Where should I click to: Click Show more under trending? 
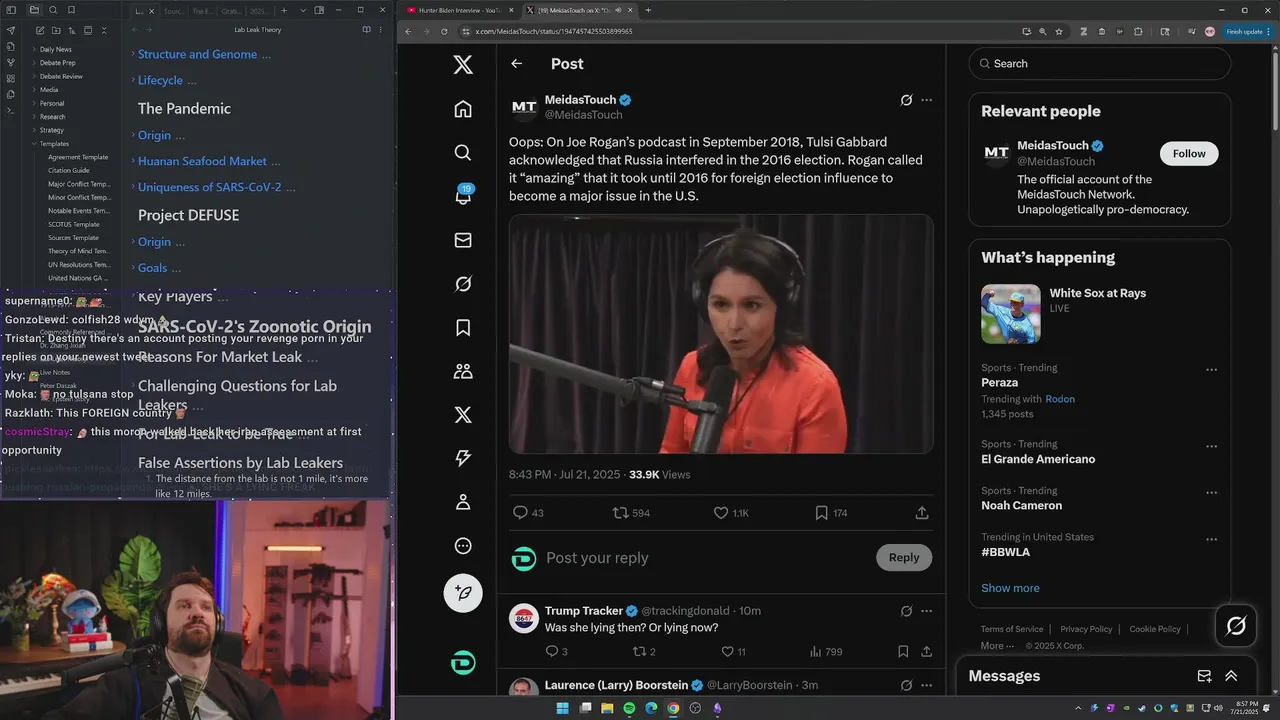click(1010, 588)
